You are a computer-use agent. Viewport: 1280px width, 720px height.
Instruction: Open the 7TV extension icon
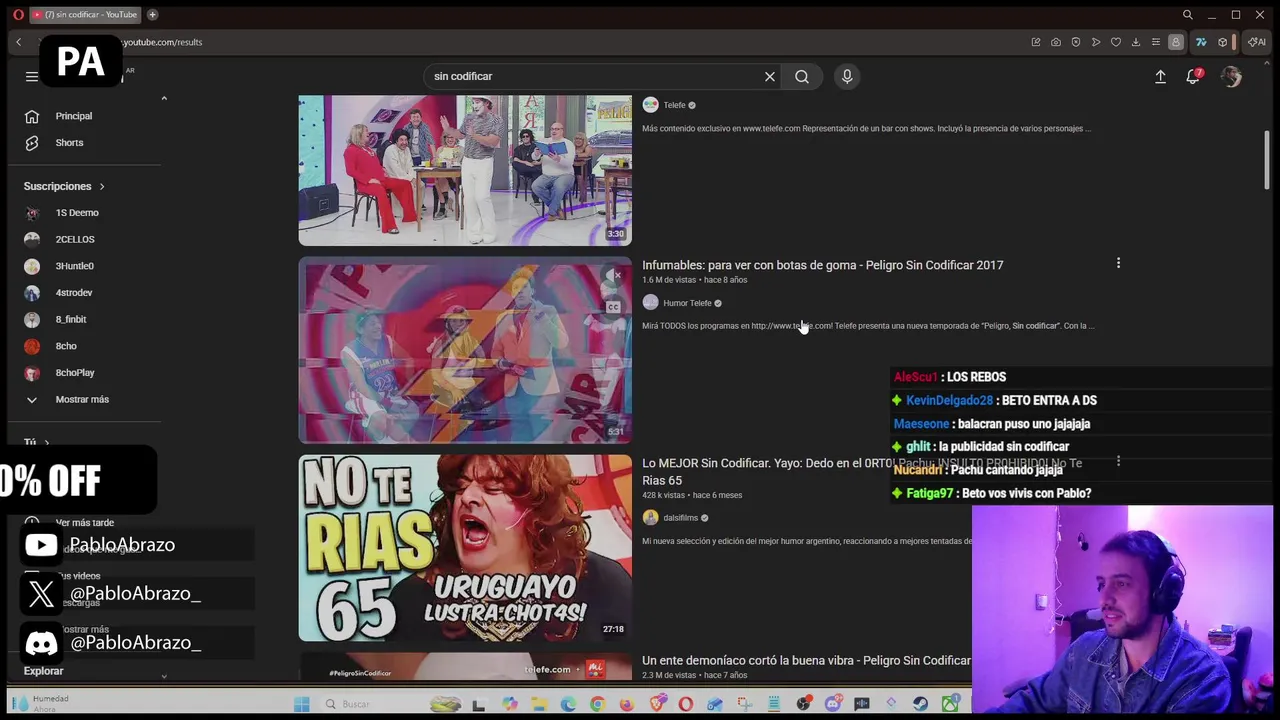[x=1201, y=42]
